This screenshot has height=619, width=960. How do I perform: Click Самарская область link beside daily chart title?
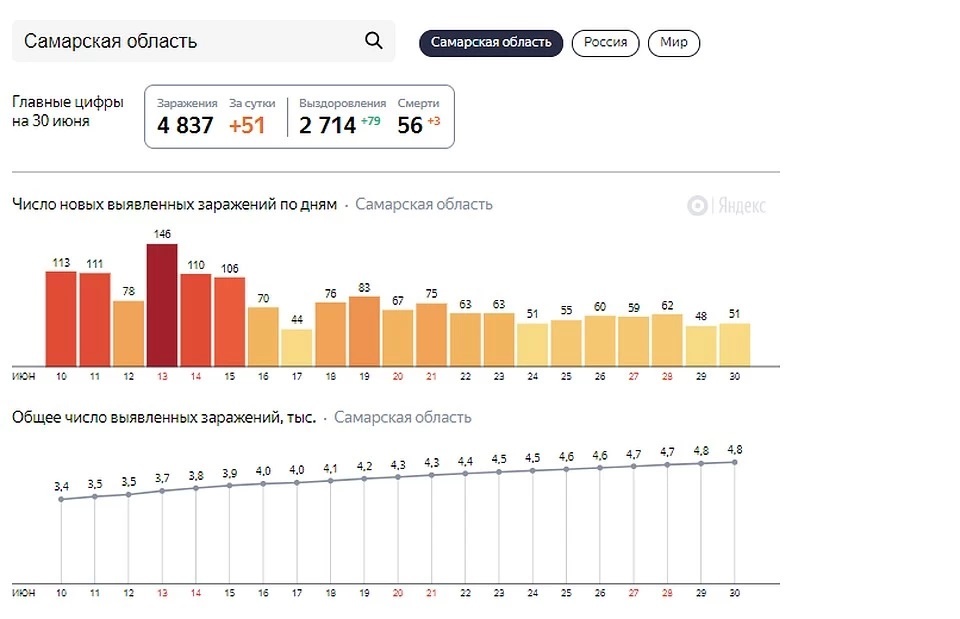click(x=424, y=204)
